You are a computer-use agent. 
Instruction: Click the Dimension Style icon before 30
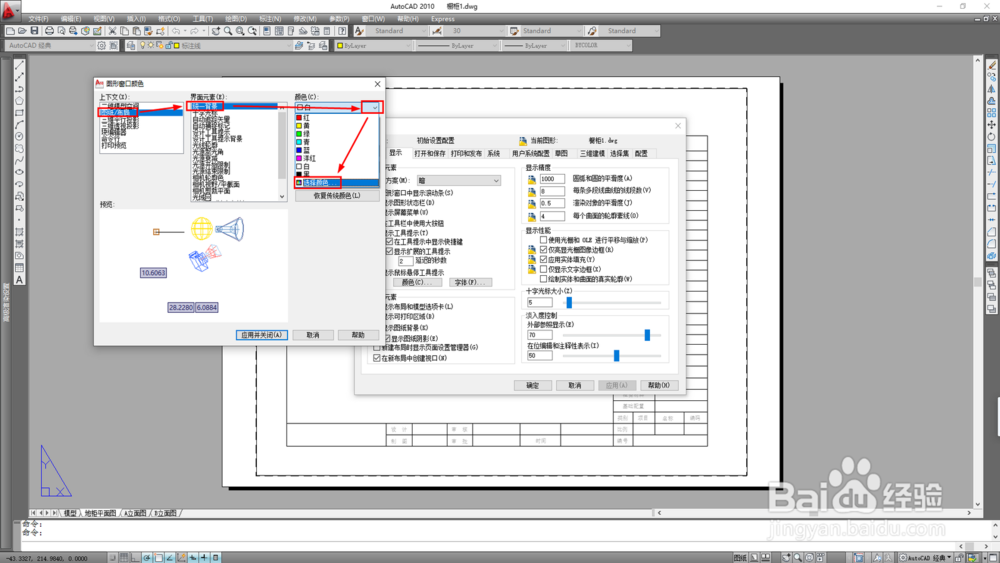click(x=437, y=31)
